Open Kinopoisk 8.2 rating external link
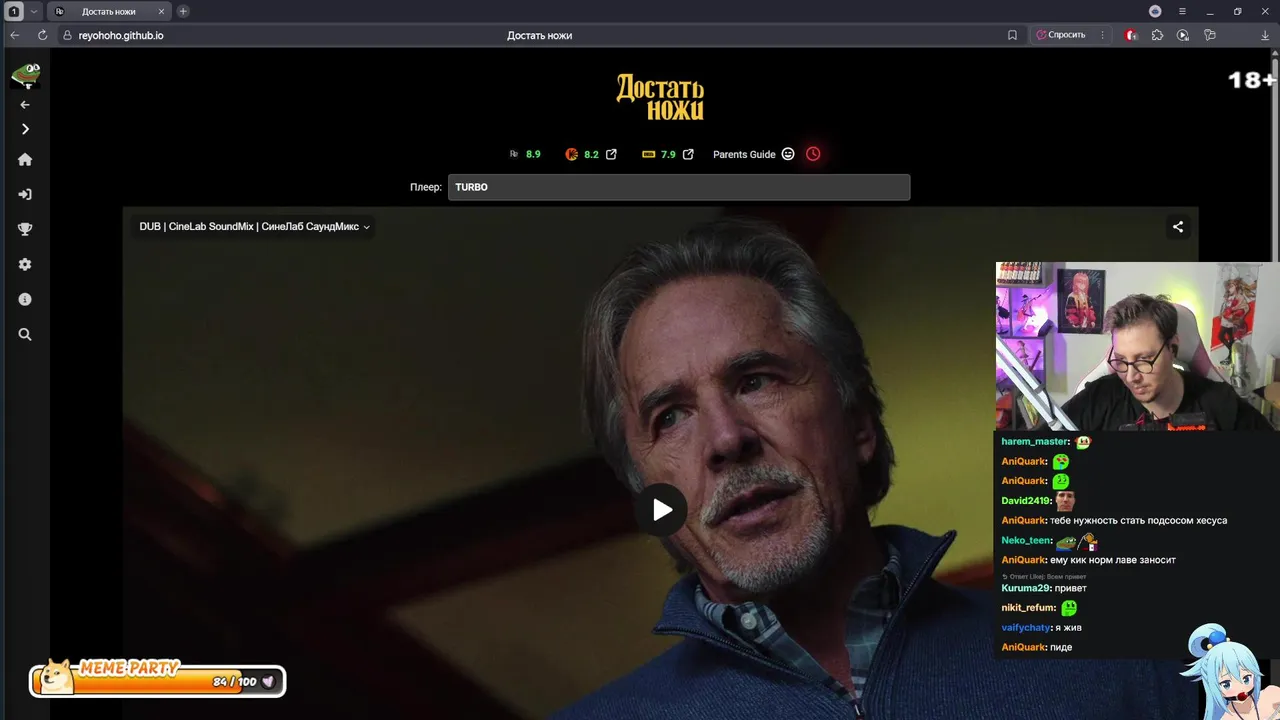Viewport: 1280px width, 720px height. (x=611, y=154)
